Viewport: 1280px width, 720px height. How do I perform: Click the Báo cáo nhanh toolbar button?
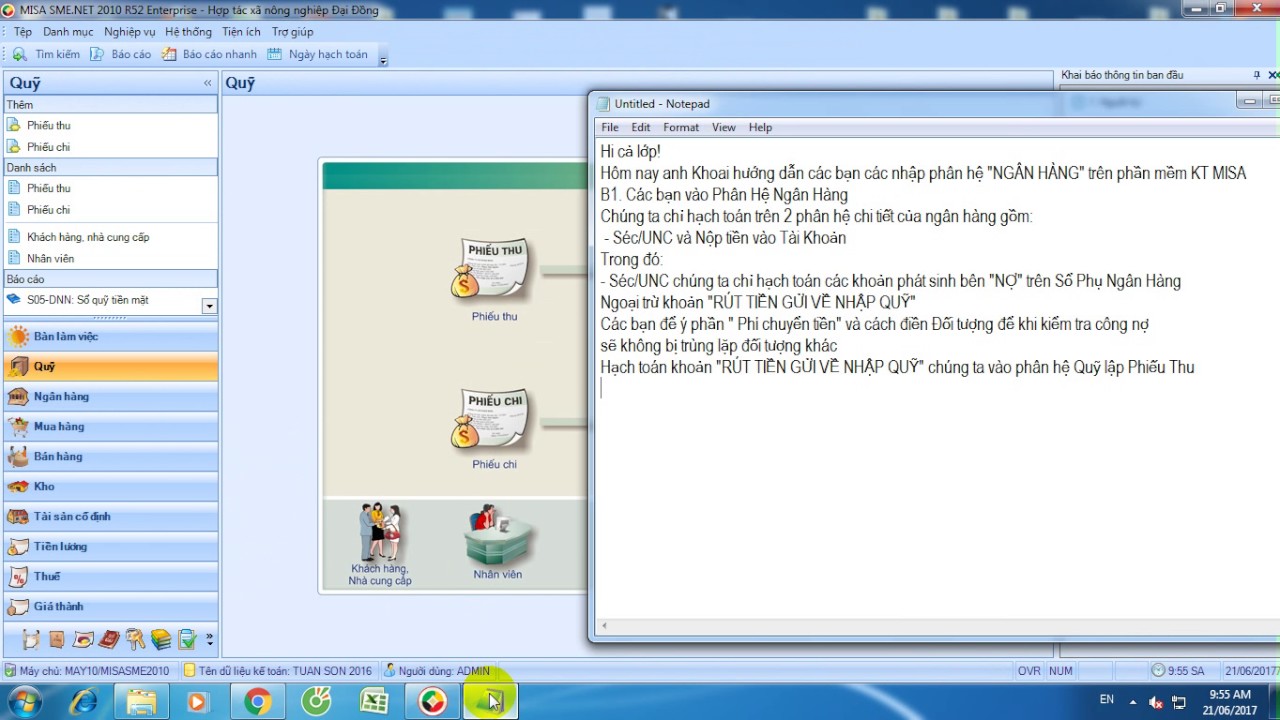coord(210,54)
